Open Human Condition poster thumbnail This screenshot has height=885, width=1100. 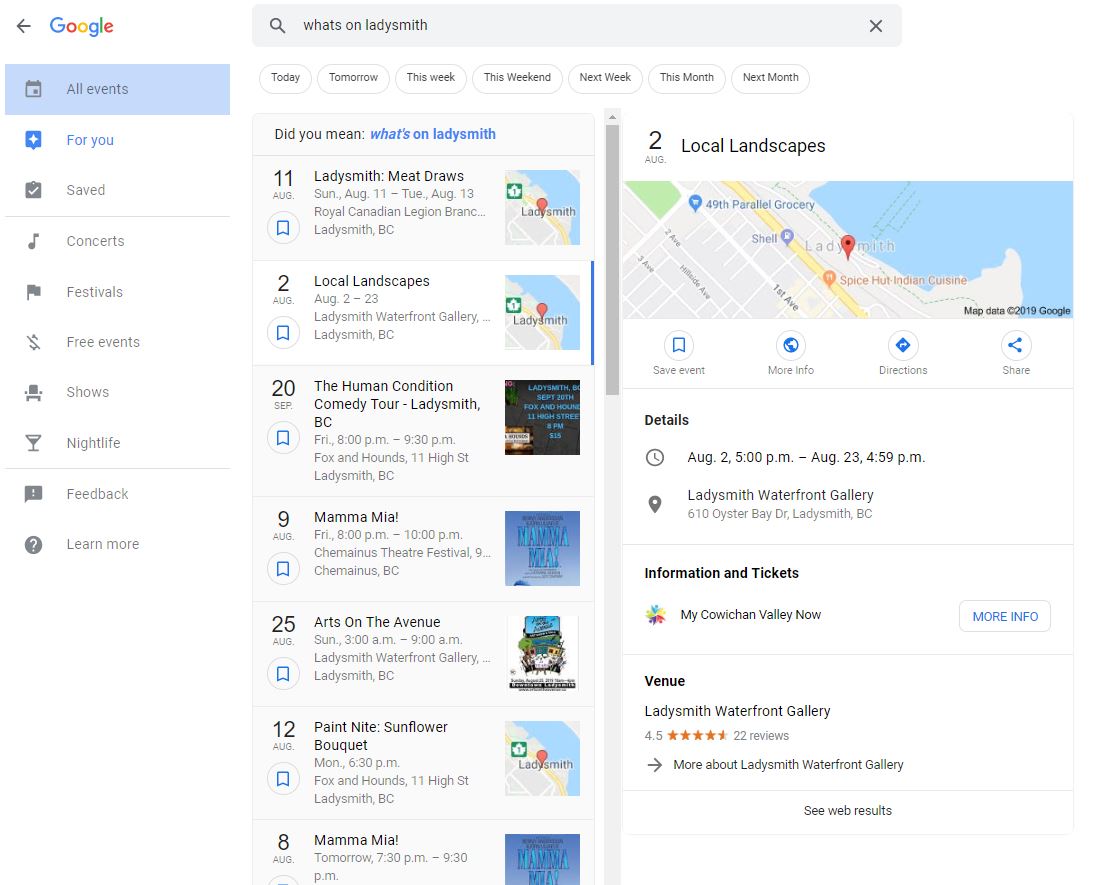click(x=542, y=417)
